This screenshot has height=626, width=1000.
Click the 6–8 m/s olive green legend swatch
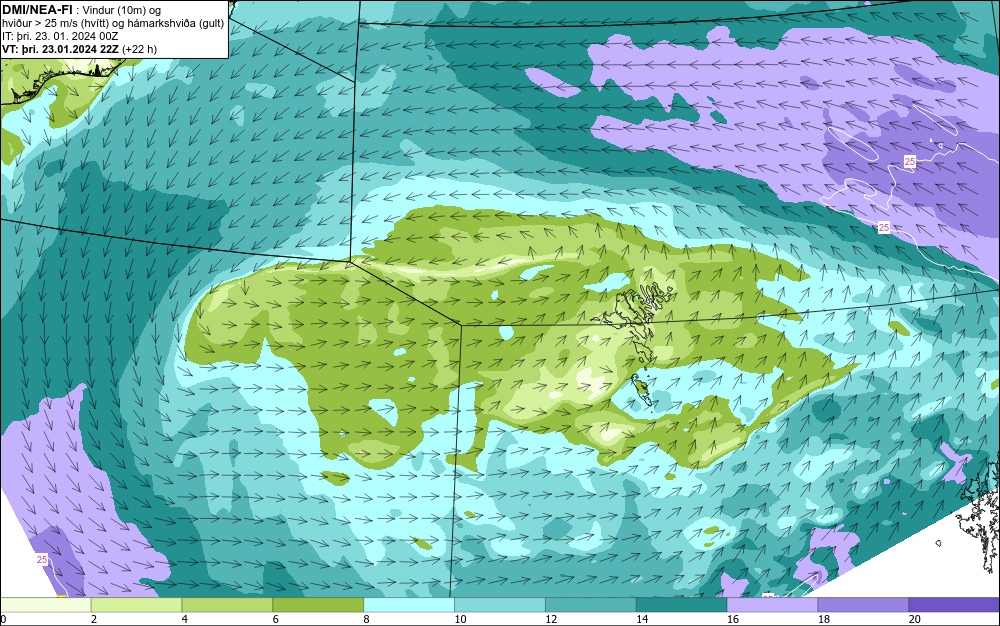[318, 604]
